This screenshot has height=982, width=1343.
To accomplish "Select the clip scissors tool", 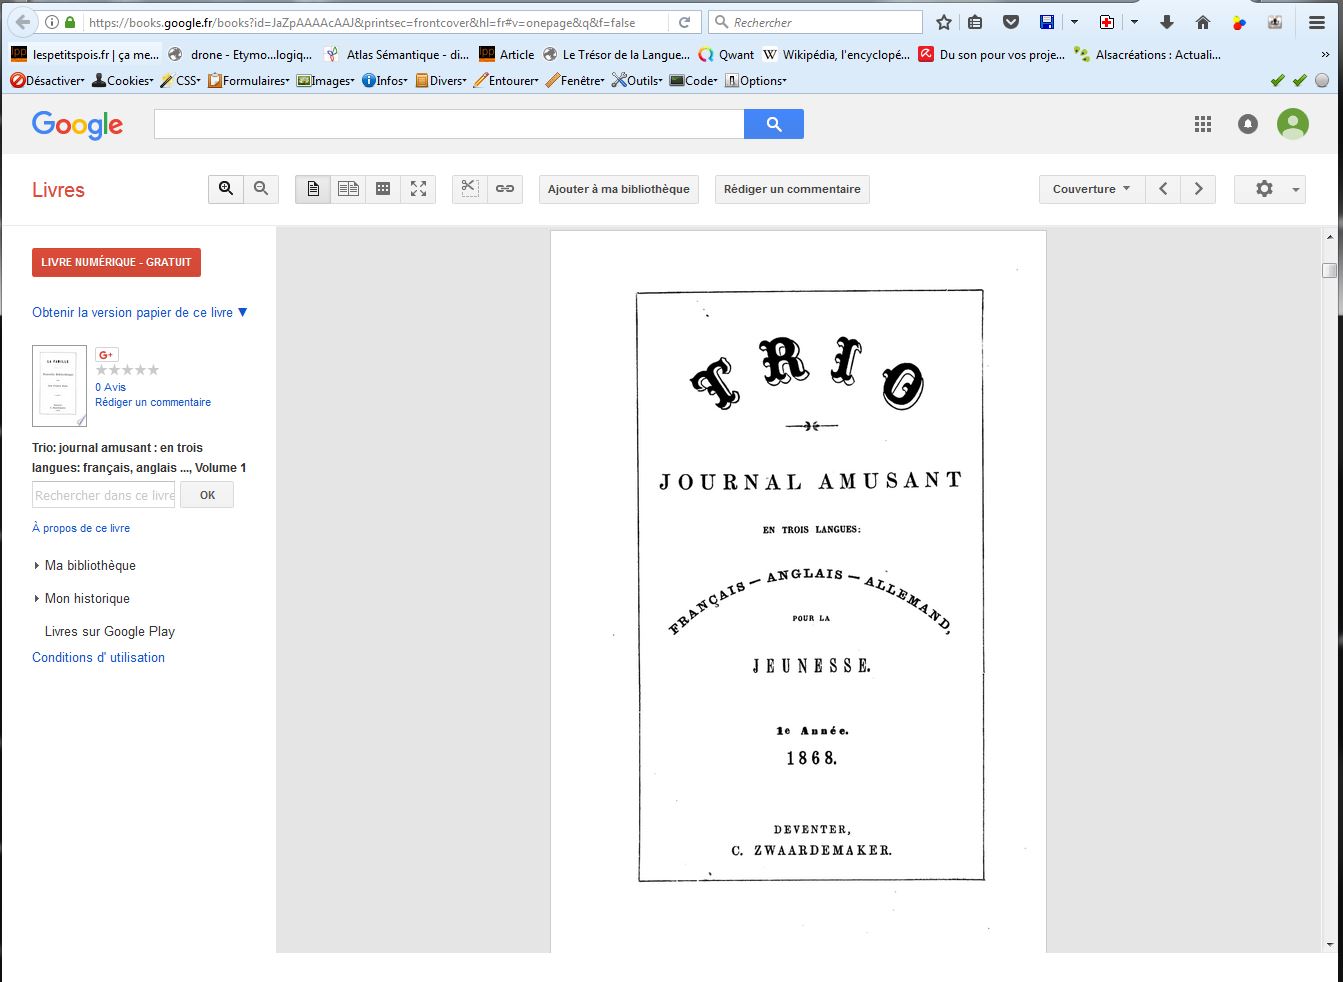I will pyautogui.click(x=469, y=189).
